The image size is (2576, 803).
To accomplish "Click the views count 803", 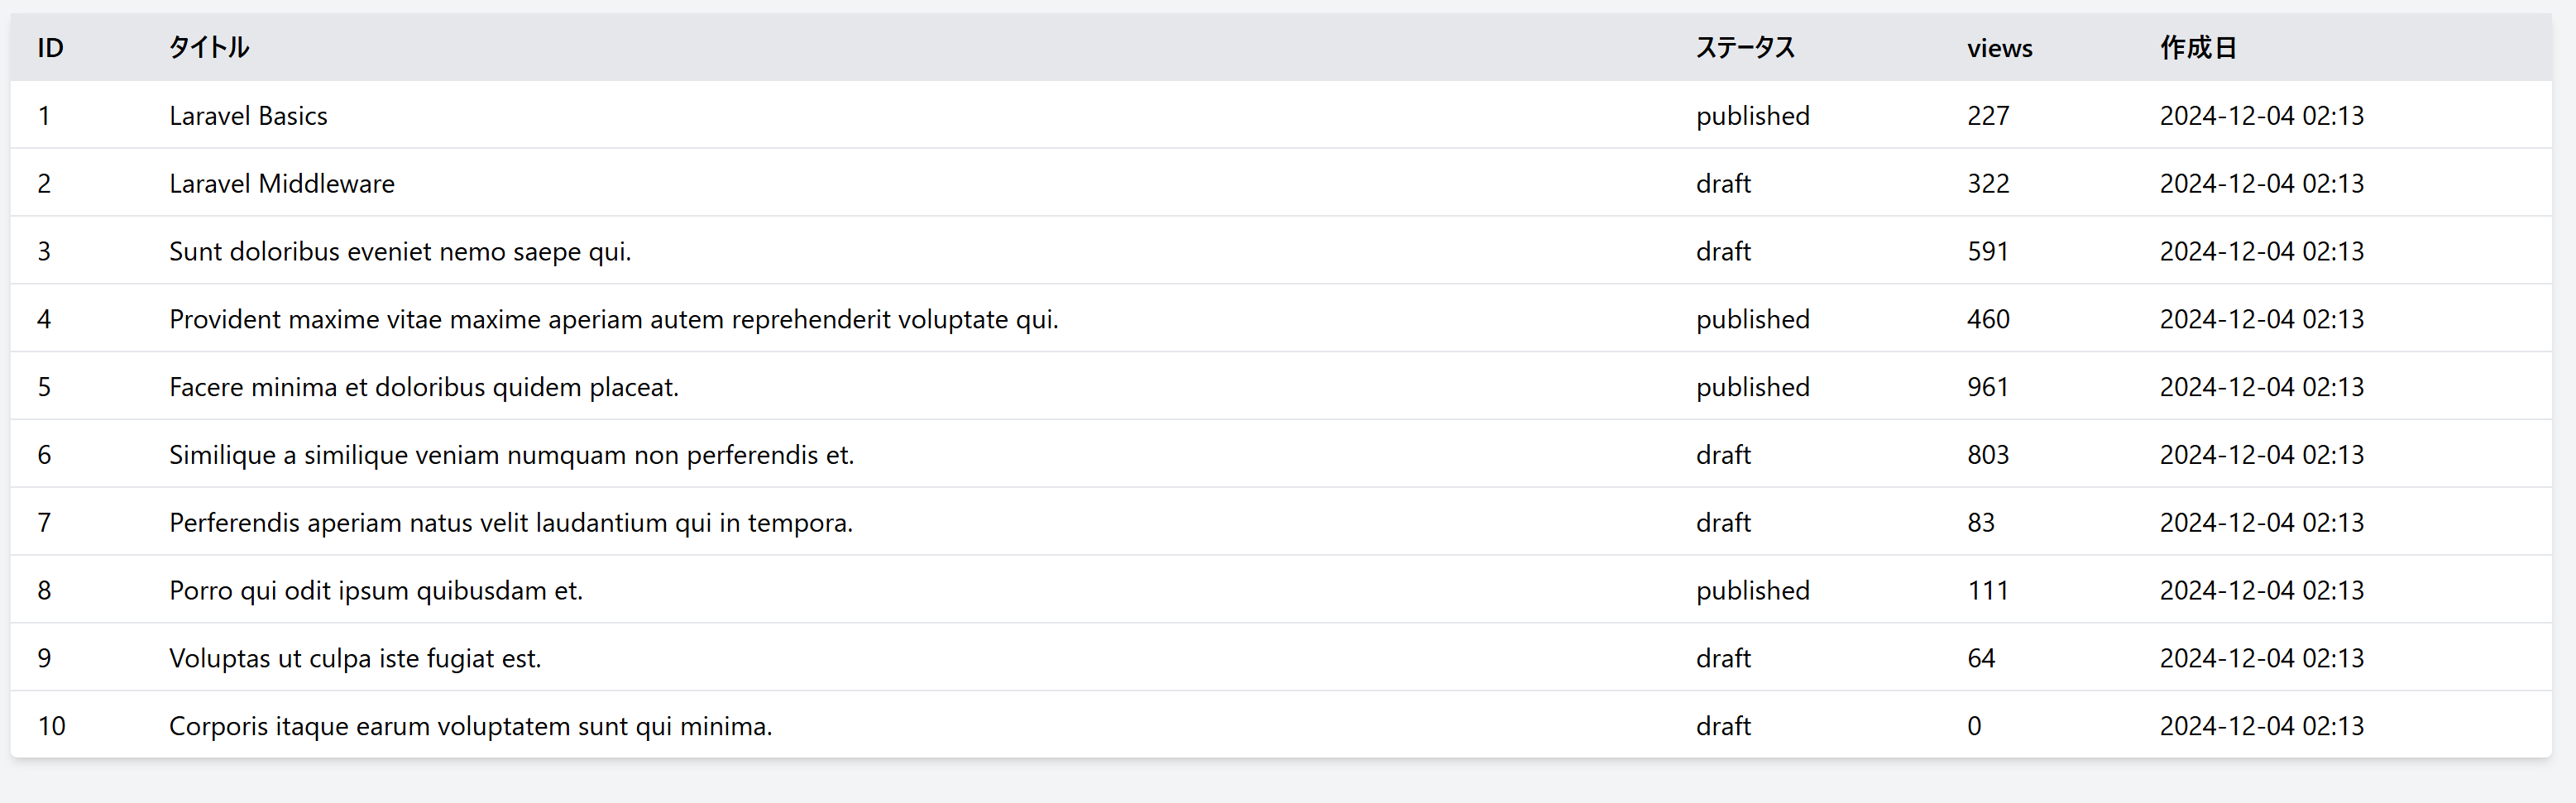I will click(x=1987, y=455).
